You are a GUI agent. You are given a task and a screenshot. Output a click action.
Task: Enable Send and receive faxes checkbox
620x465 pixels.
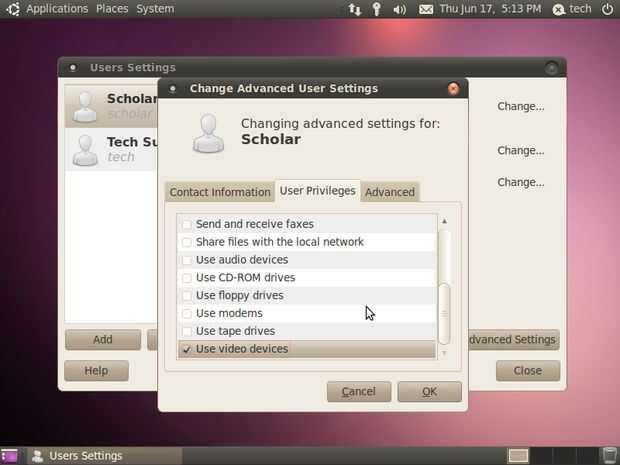tap(187, 224)
